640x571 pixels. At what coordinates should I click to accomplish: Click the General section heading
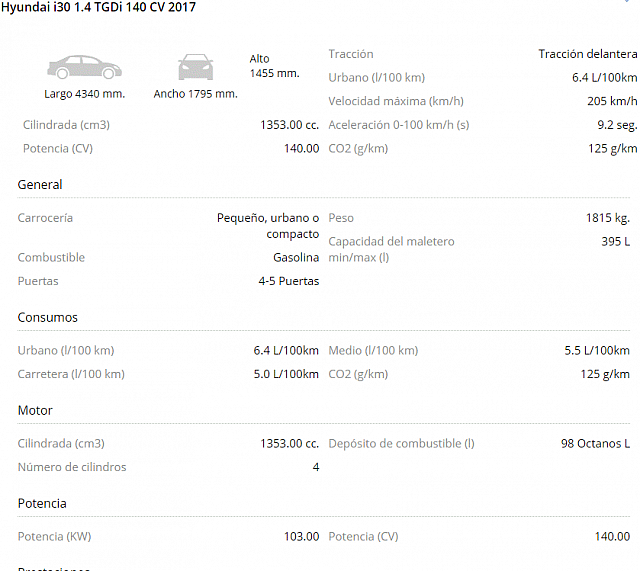tap(40, 184)
